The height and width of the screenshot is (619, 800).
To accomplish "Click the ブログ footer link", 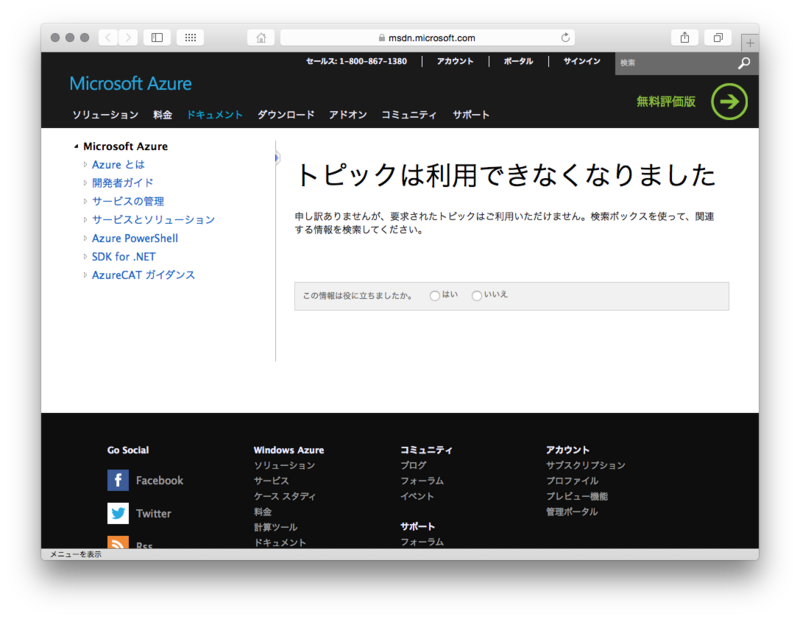I will pyautogui.click(x=413, y=465).
